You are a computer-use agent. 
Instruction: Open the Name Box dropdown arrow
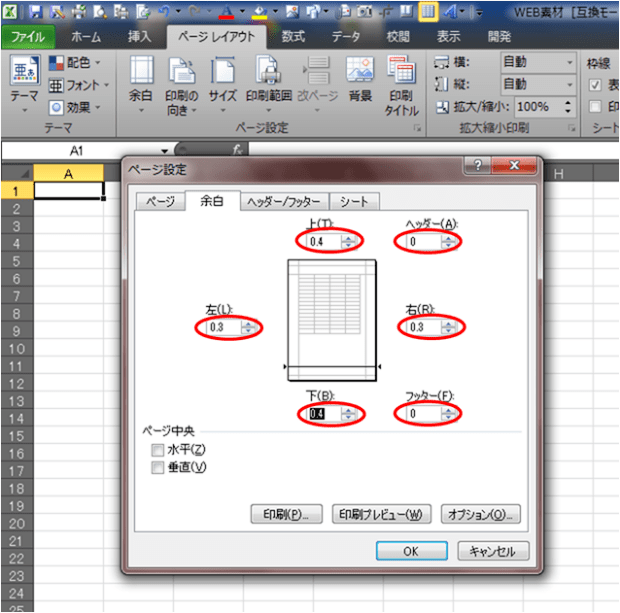[164, 151]
